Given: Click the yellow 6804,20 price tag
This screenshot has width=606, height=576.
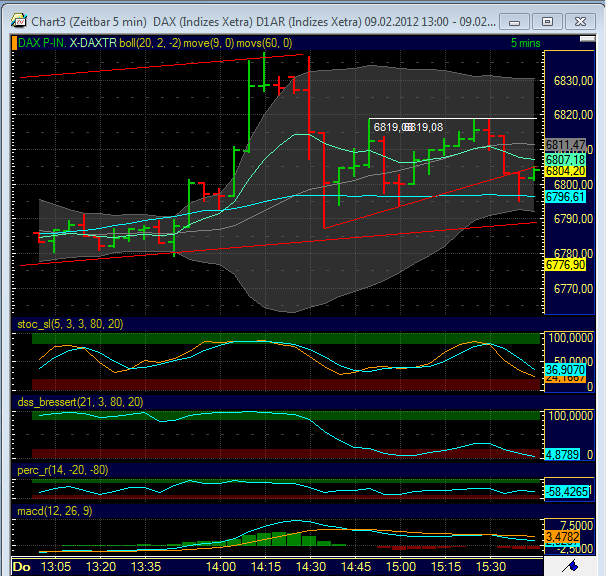Looking at the screenshot, I should [x=565, y=171].
